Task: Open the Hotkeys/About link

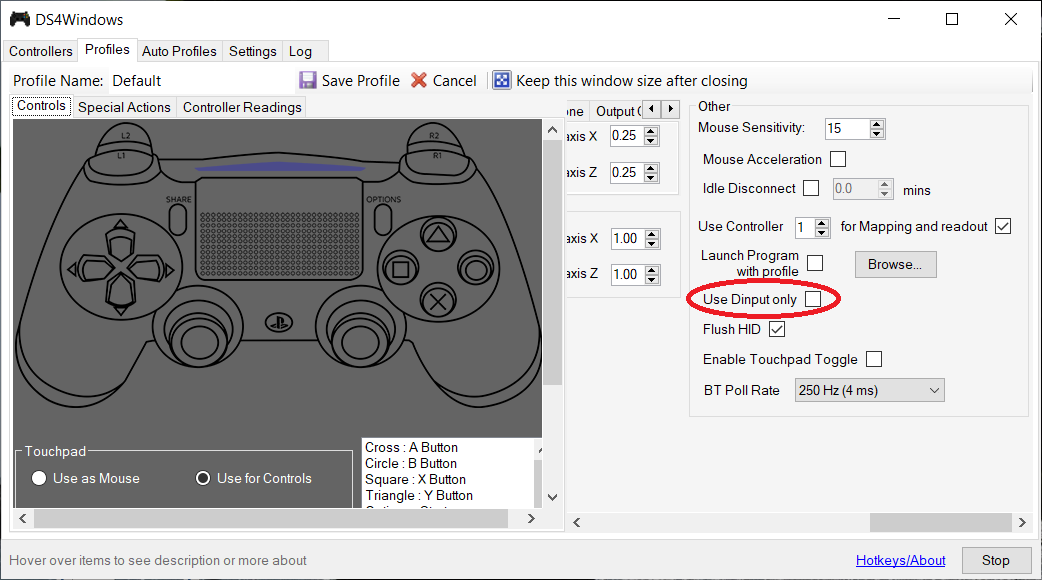Action: coord(900,560)
